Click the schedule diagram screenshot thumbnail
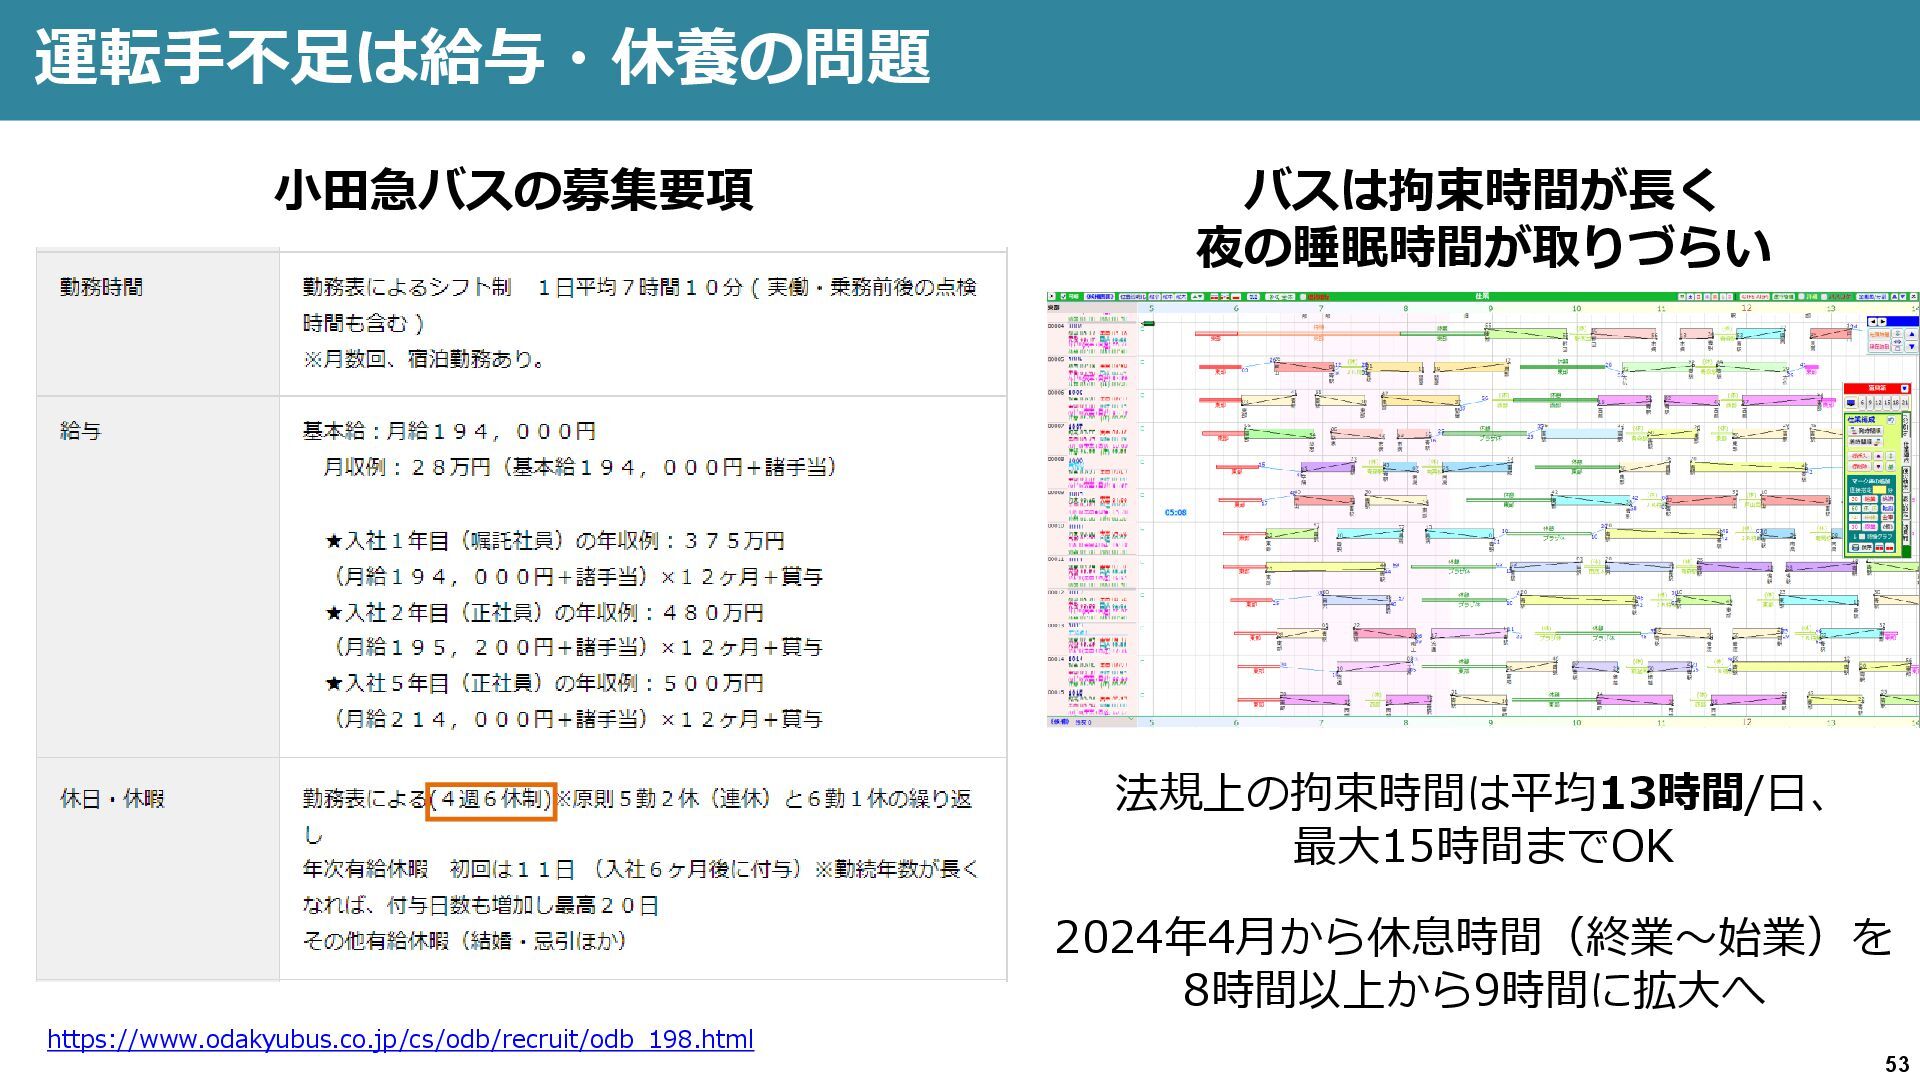Image resolution: width=1920 pixels, height=1080 pixels. (x=1482, y=509)
